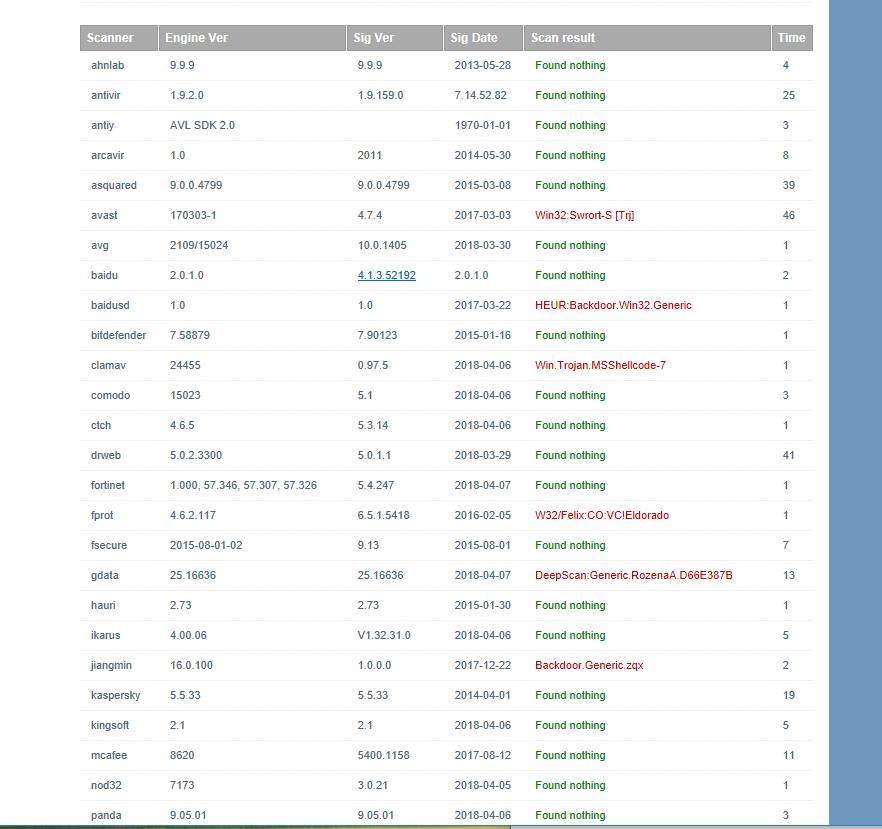Click the 7.58879 bitdefender engine version
The height and width of the screenshot is (829, 882).
click(190, 335)
